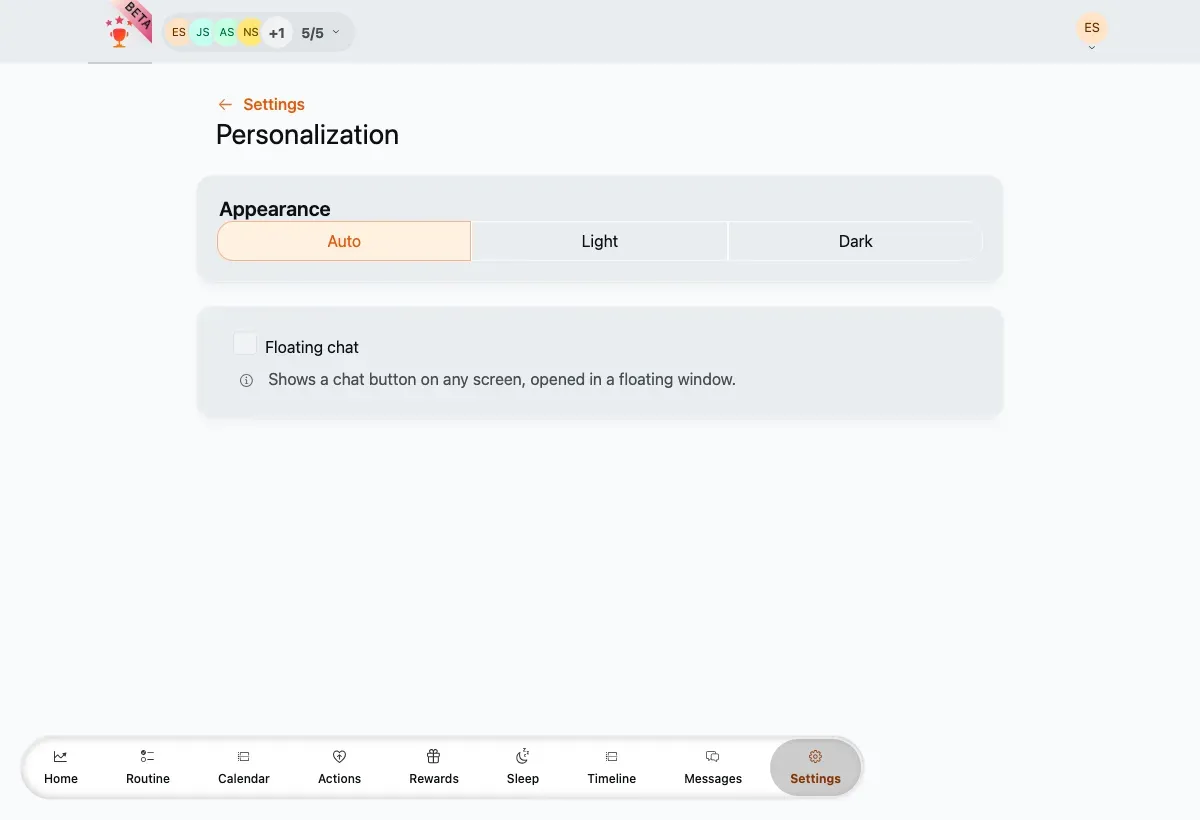Select the ES avatar in member group
This screenshot has height=820, width=1200.
179,33
